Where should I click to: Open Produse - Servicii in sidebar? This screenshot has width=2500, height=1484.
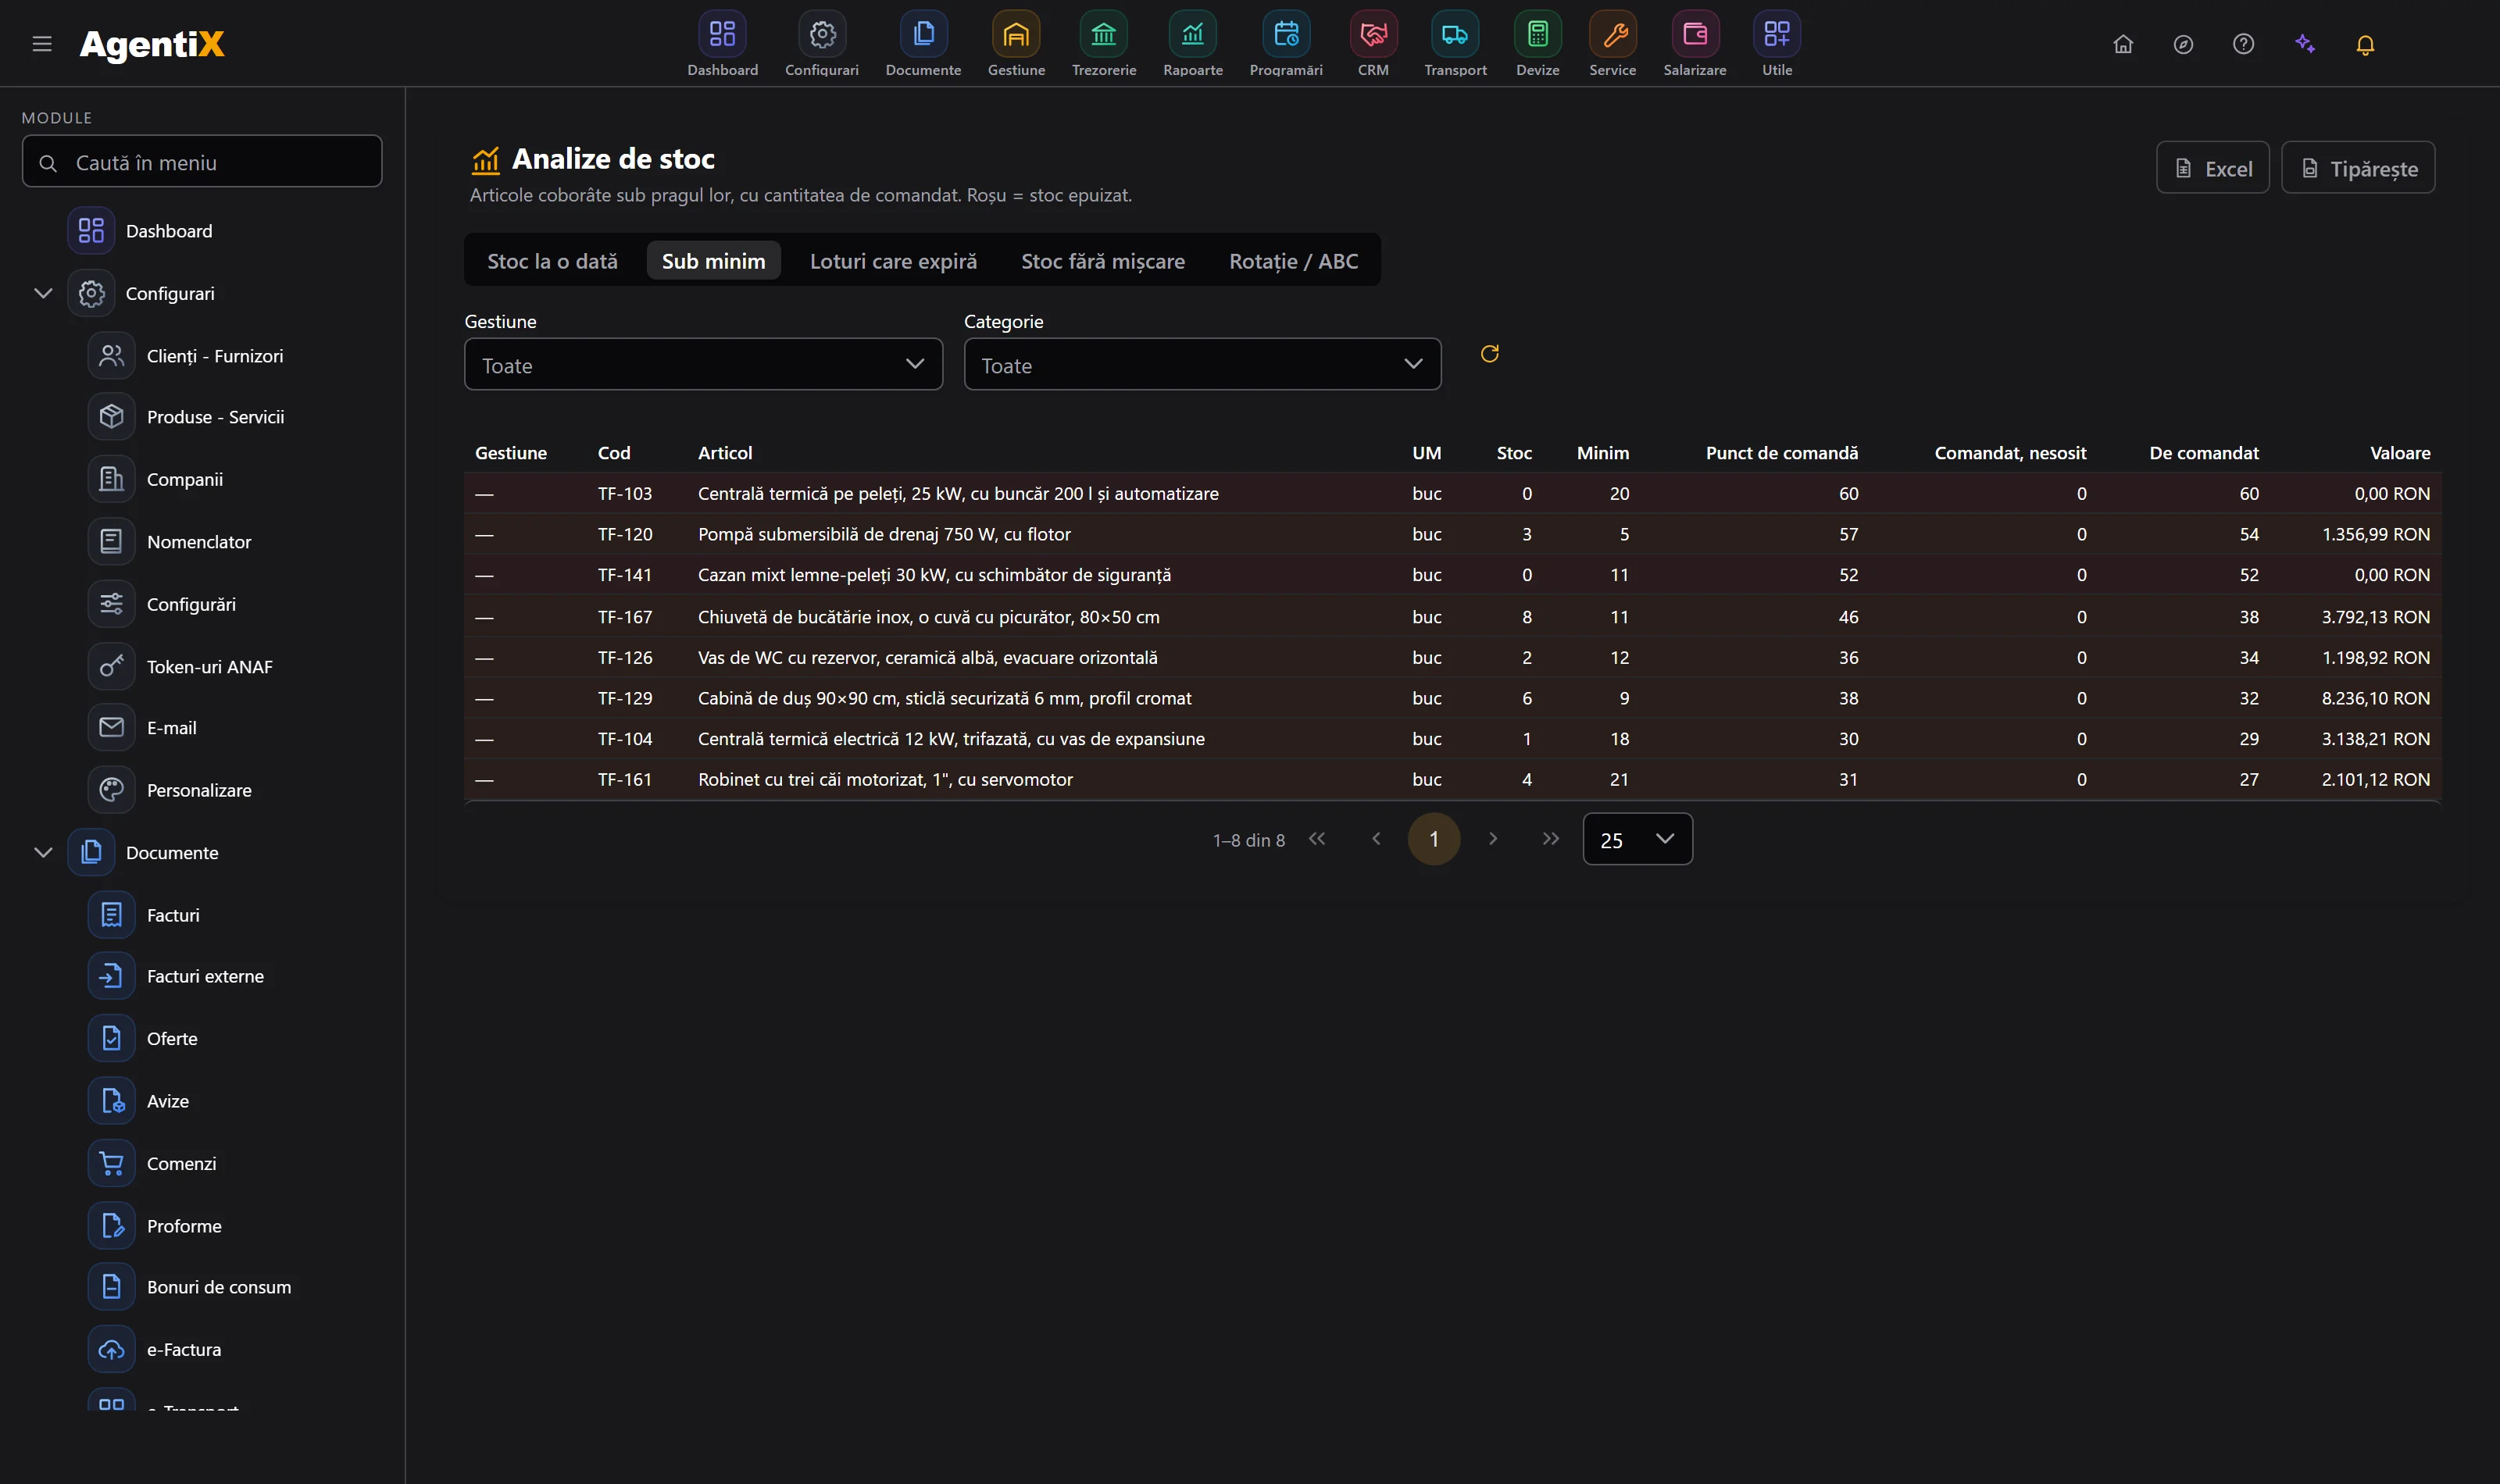coord(215,417)
